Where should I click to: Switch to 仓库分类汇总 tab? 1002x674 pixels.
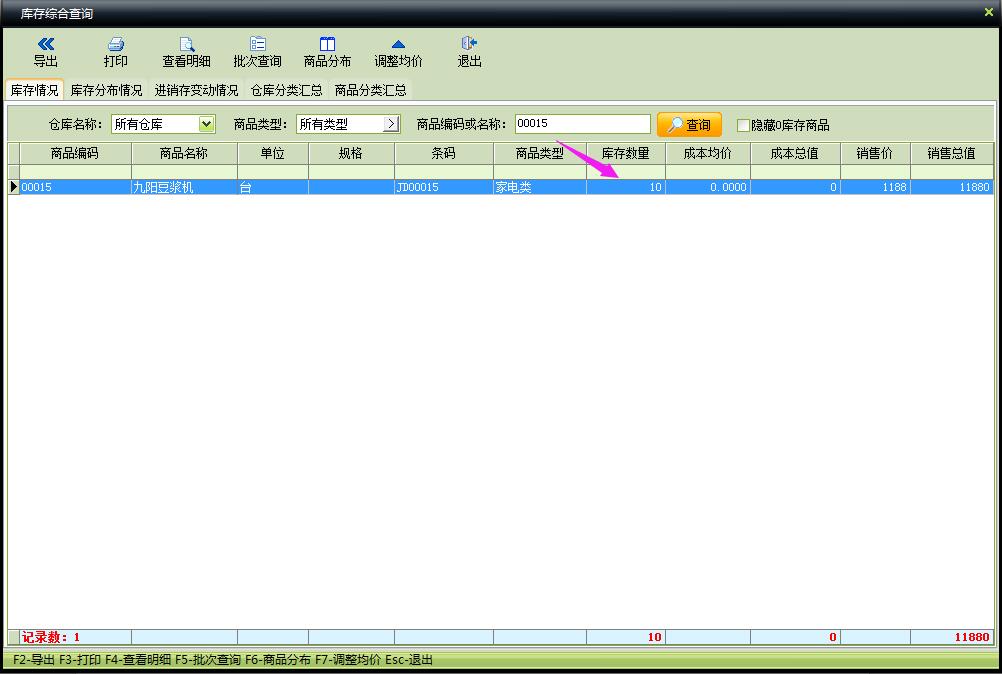coord(286,90)
